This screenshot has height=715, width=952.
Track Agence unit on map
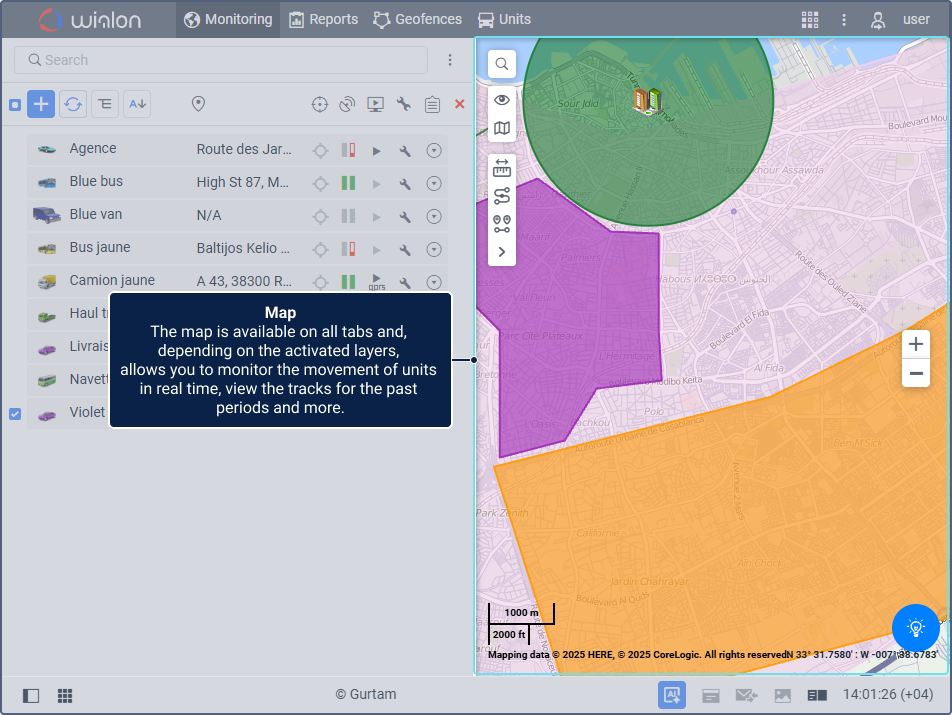(321, 151)
